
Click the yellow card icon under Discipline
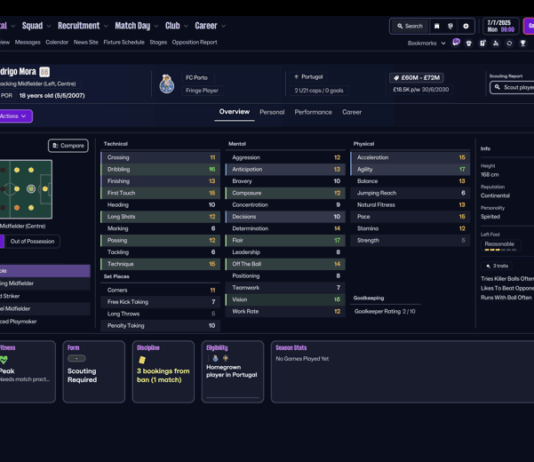pyautogui.click(x=142, y=360)
